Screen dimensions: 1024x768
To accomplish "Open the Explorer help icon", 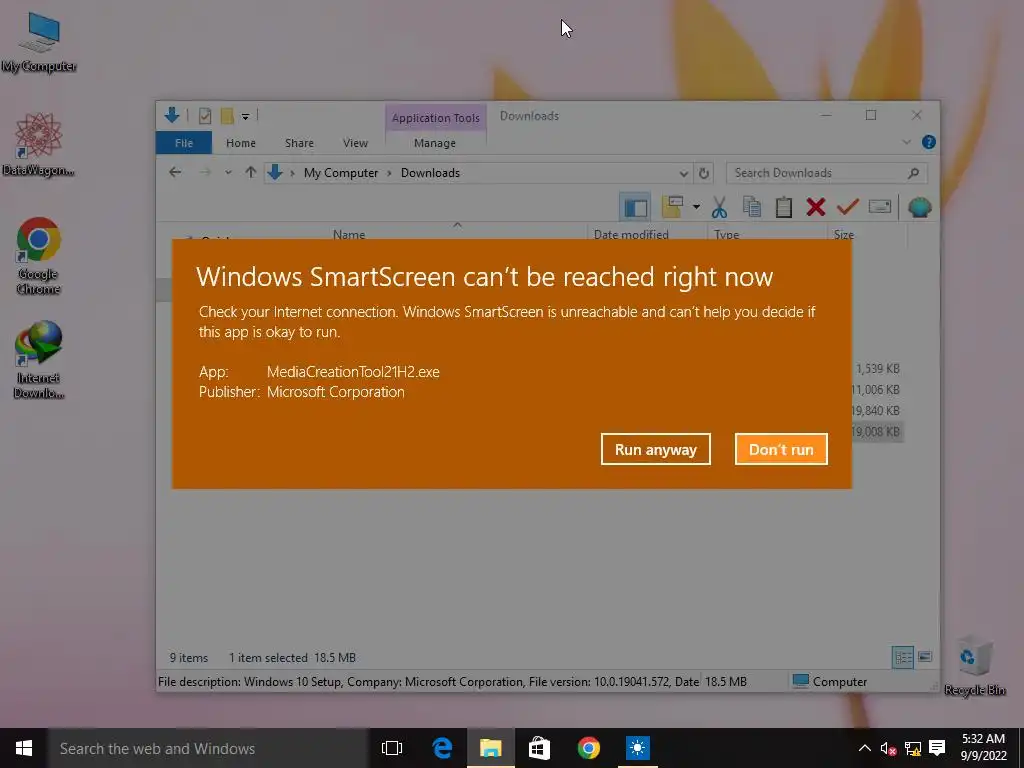I will (929, 142).
